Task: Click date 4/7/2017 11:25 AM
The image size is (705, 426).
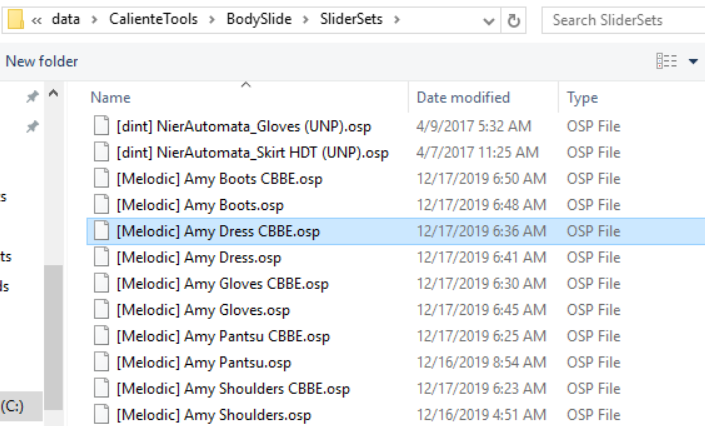Action: pyautogui.click(x=477, y=152)
